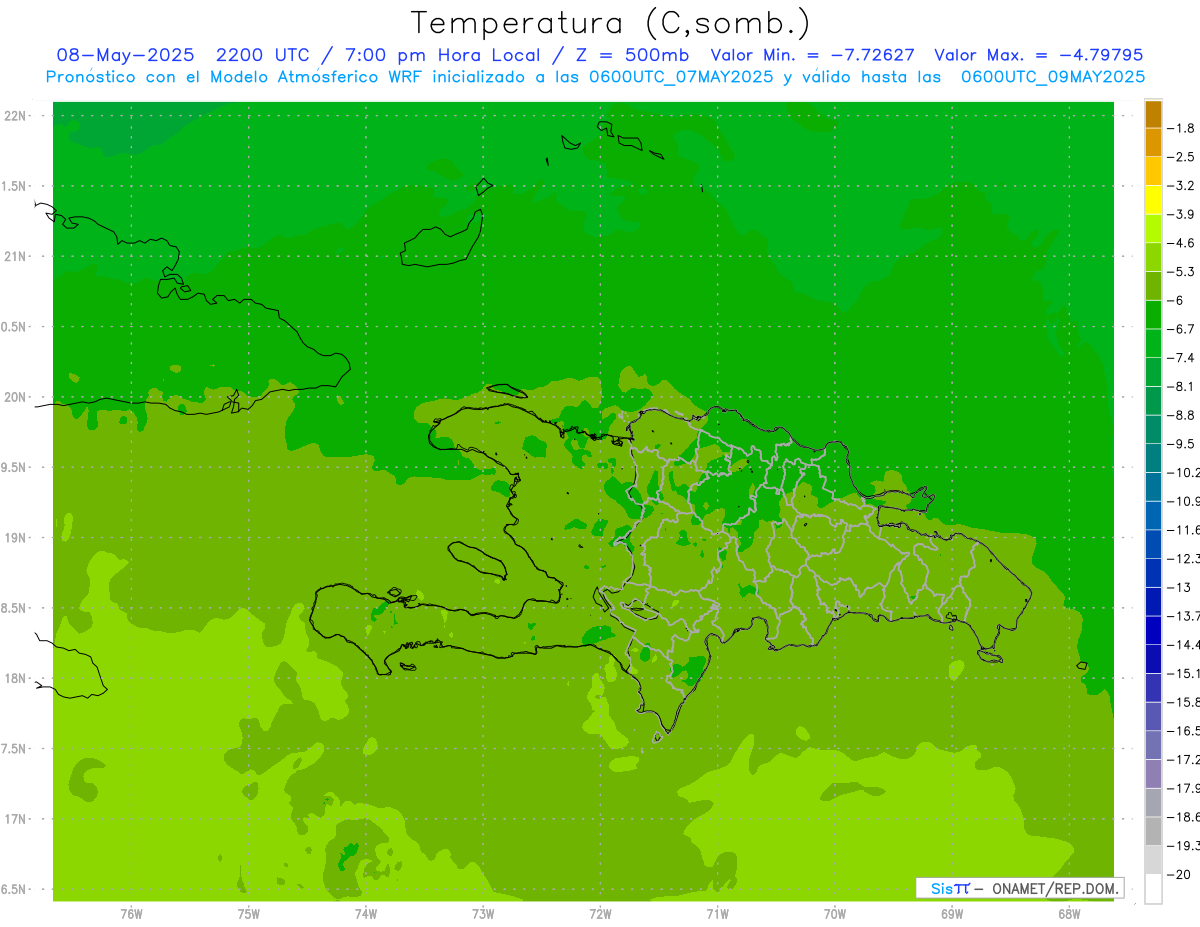
Task: Pick the olive-green swatch between -5.3 and -6
Action: pos(1153,286)
